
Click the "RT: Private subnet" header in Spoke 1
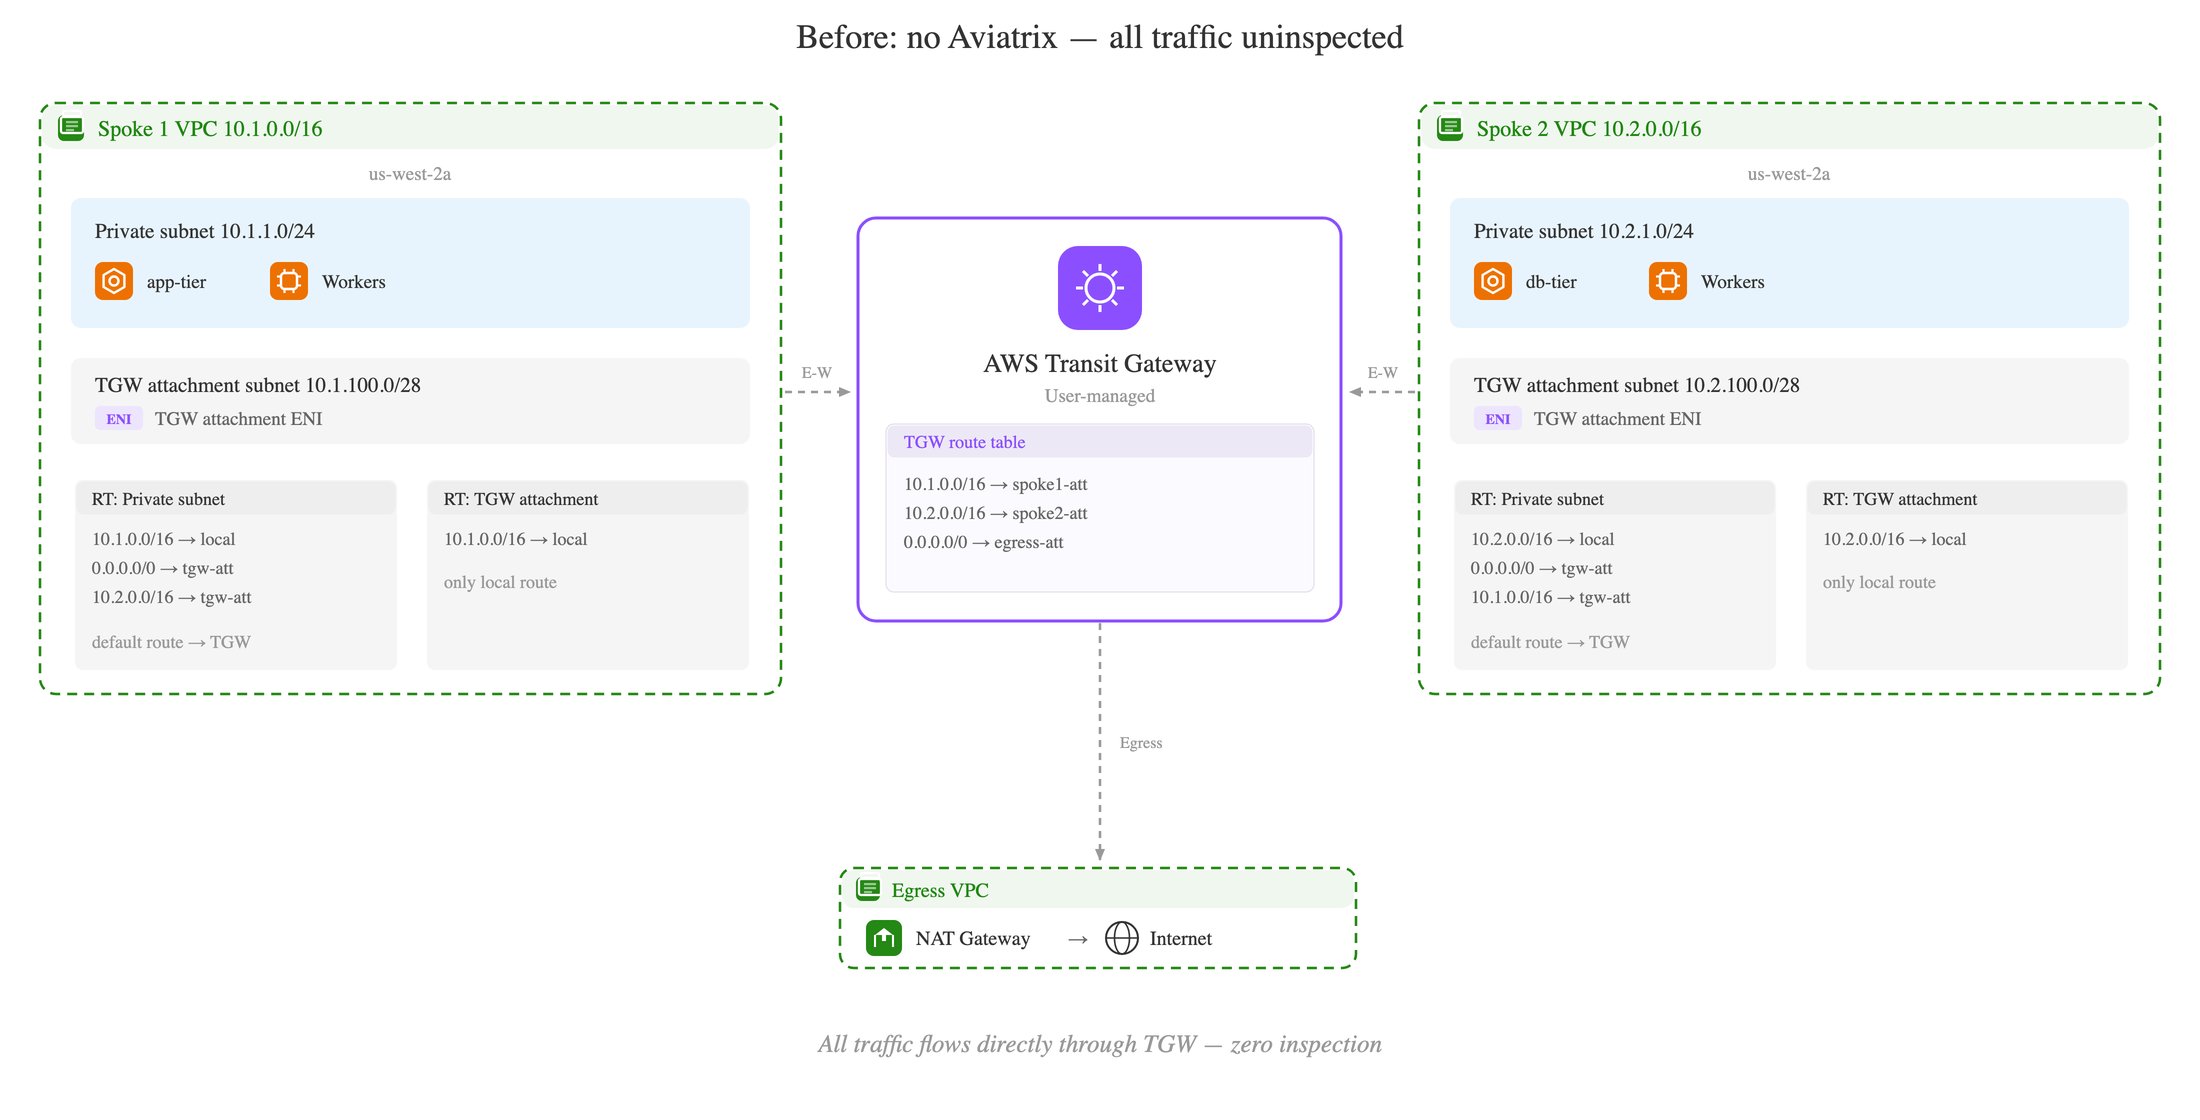[x=236, y=499]
